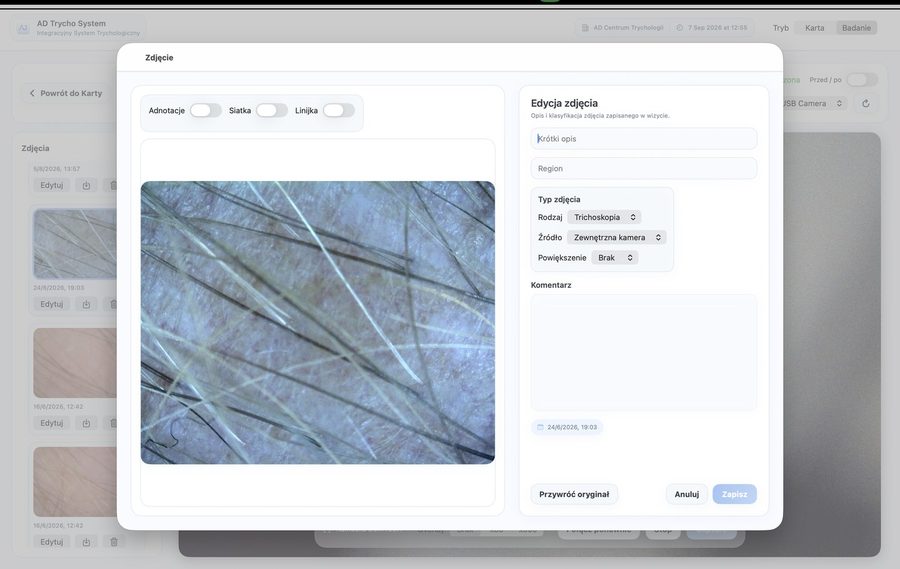The image size is (900, 569).
Task: Switch to the Badanie tab
Action: (856, 28)
